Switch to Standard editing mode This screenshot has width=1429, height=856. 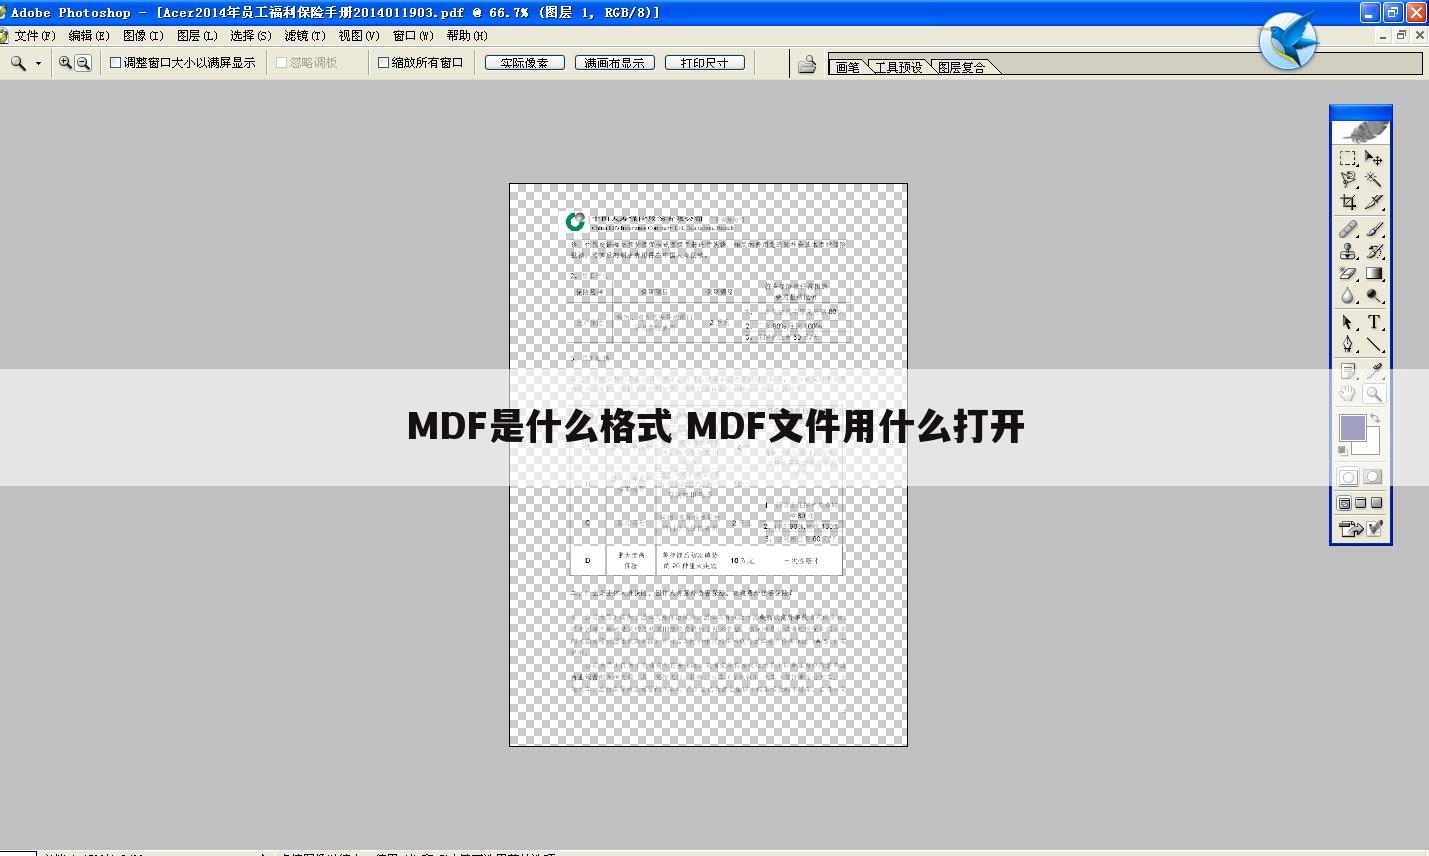point(1348,477)
